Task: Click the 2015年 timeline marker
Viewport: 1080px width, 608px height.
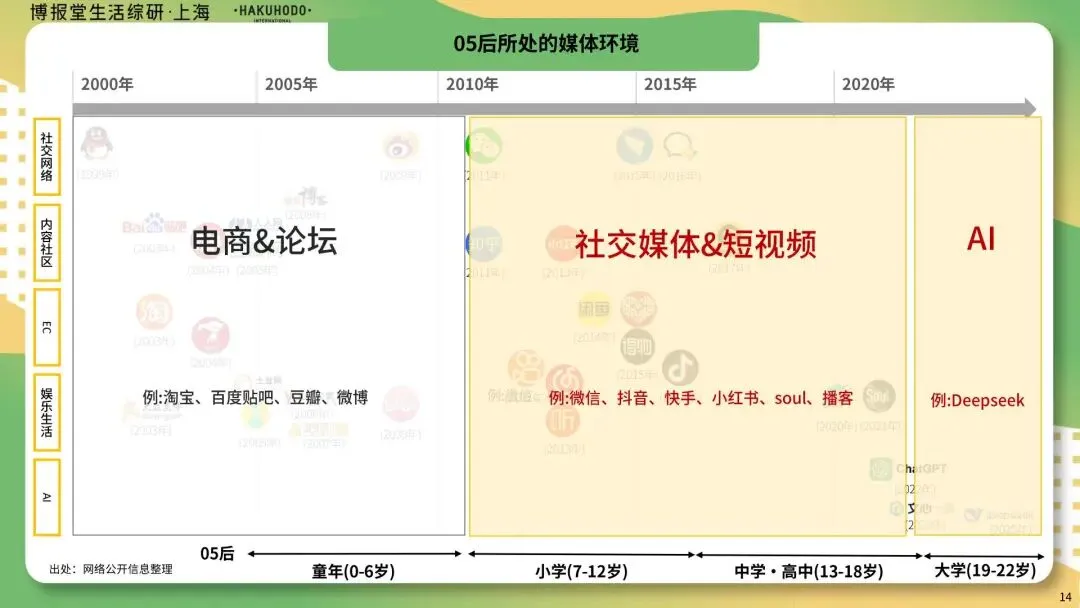Action: (x=670, y=84)
